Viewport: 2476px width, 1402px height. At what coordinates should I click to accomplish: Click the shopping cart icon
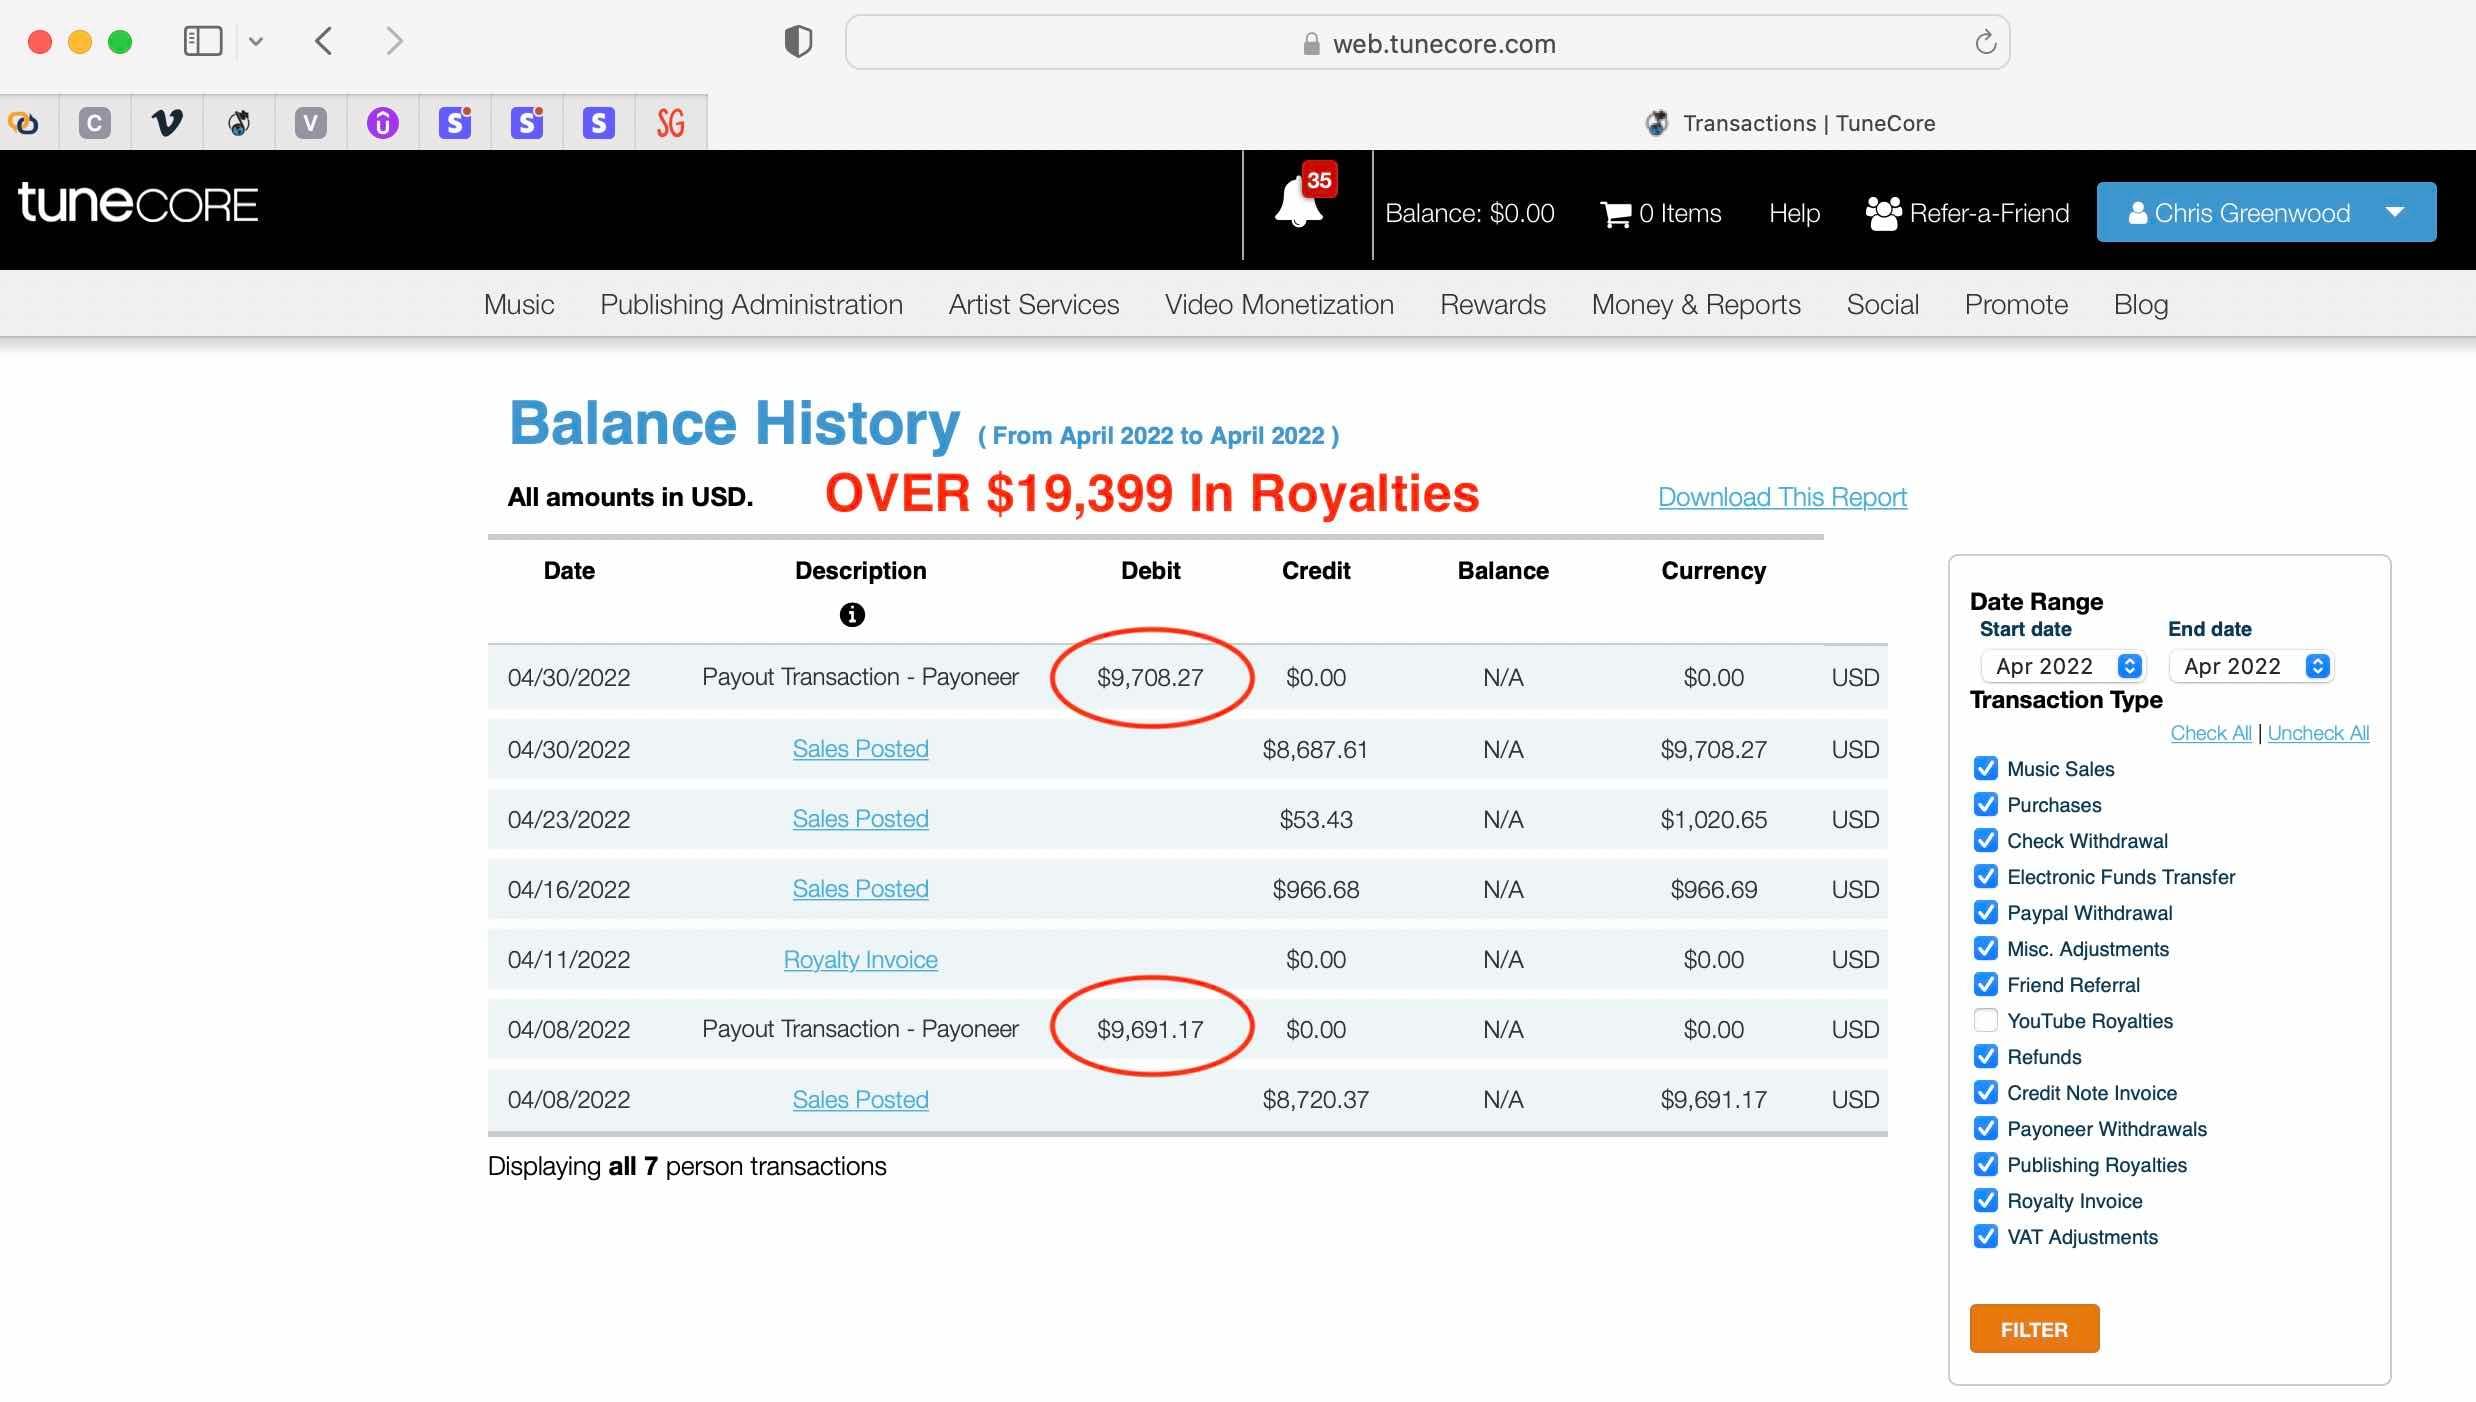(1616, 214)
